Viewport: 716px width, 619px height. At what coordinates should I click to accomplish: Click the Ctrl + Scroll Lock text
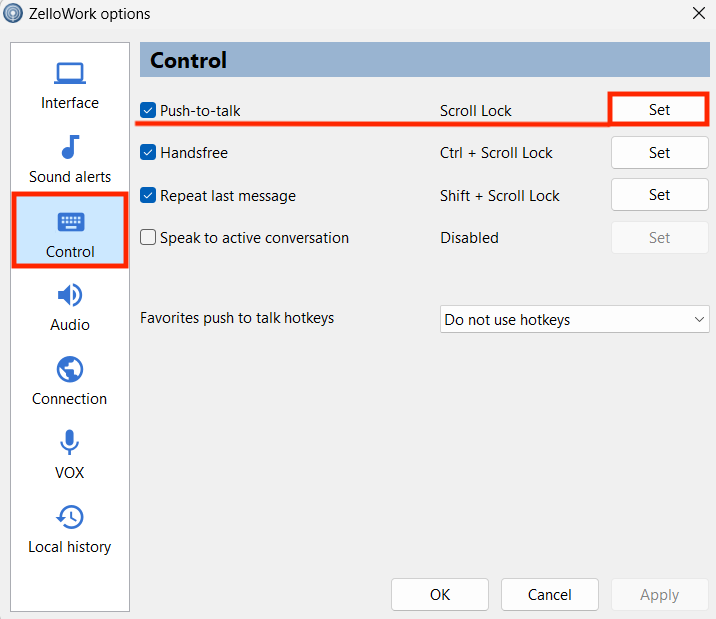point(496,153)
